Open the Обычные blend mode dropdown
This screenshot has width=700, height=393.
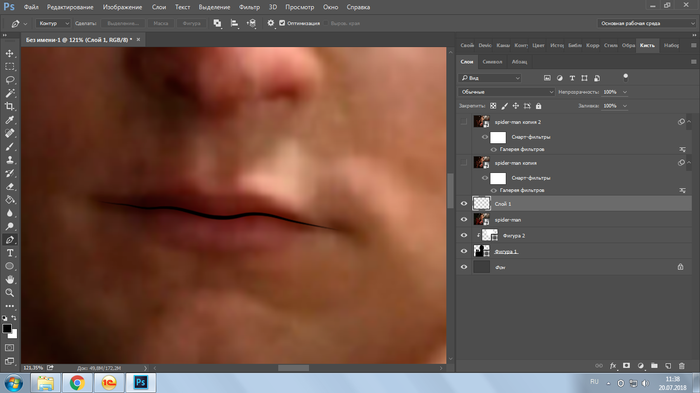click(506, 92)
